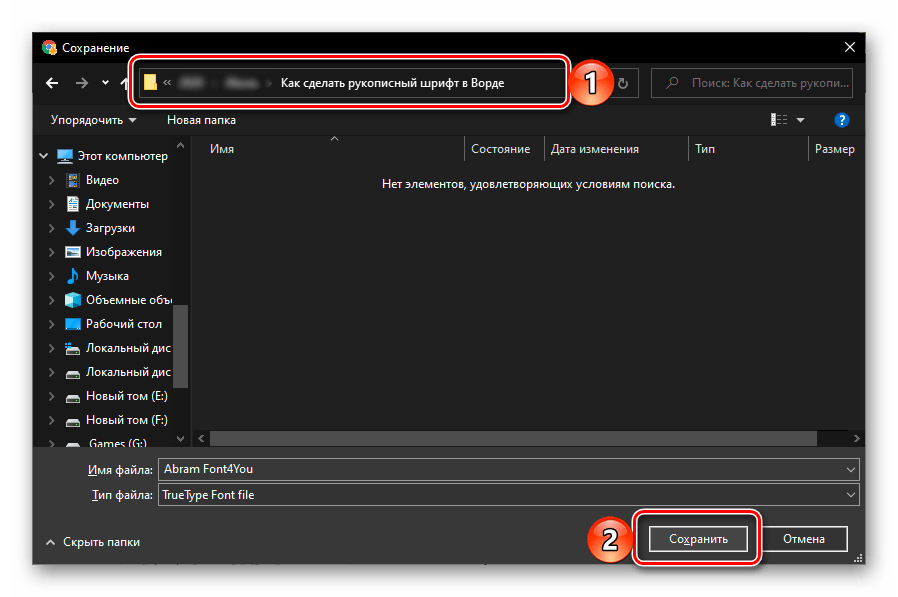898x597 pixels.
Task: Click the Refresh folder icon
Action: pos(623,84)
